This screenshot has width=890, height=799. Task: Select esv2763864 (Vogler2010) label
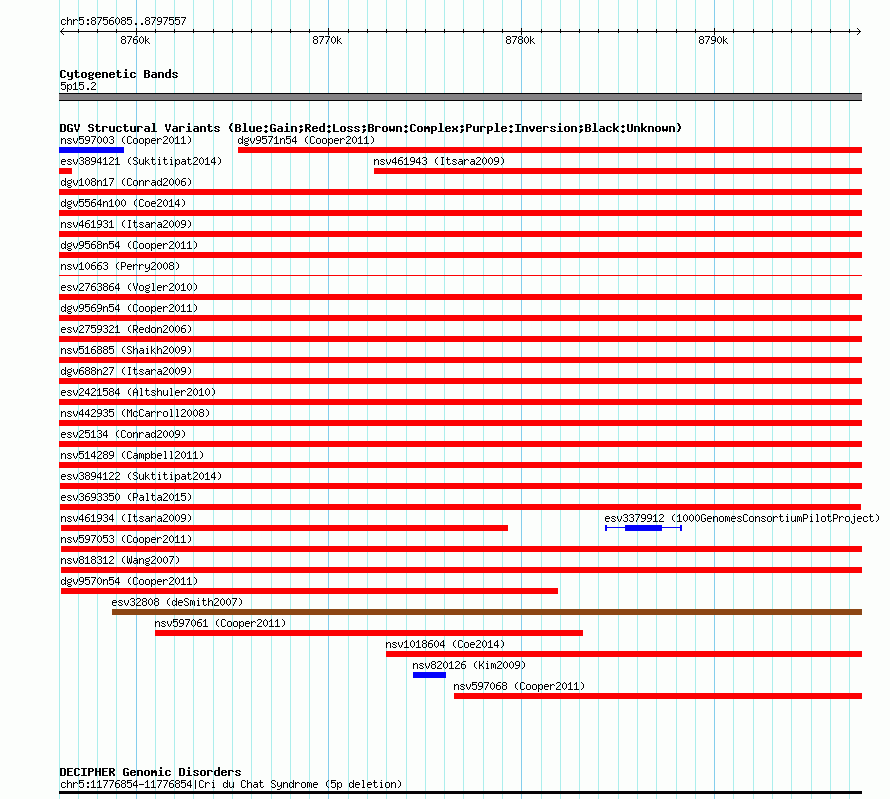coord(129,287)
